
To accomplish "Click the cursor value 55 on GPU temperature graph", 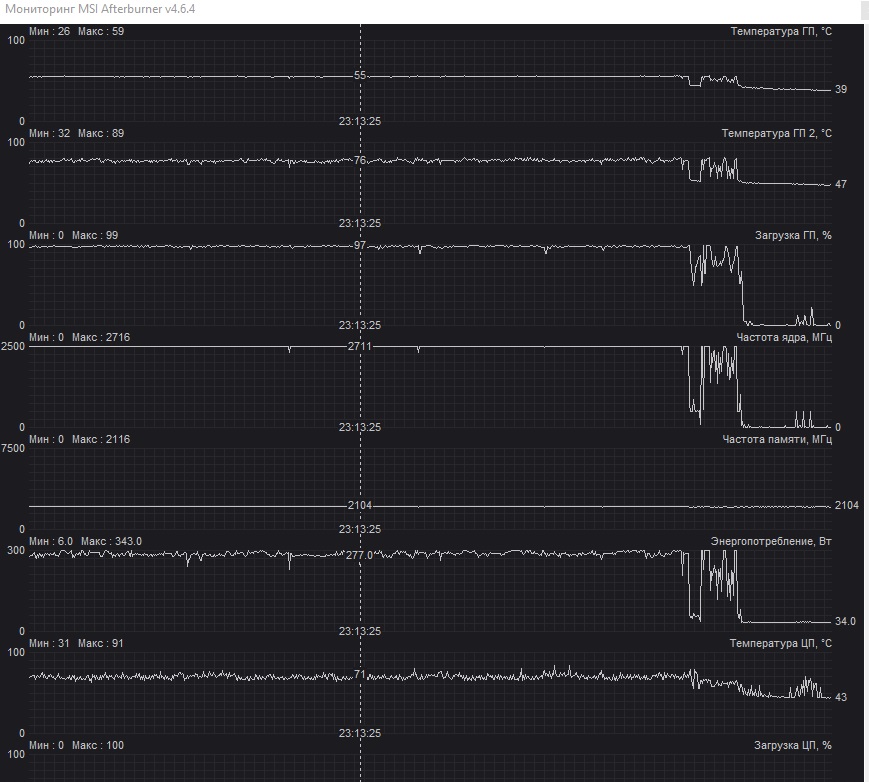I will pos(360,75).
